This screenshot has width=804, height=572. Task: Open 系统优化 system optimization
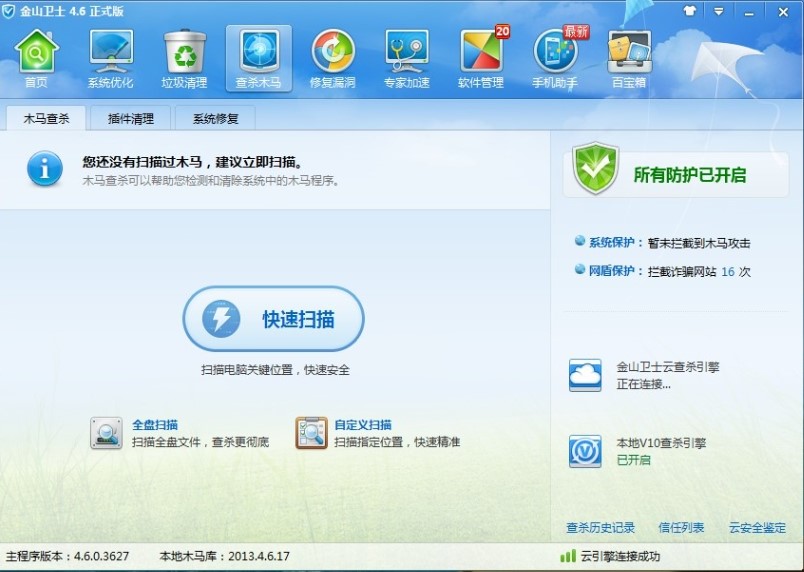pyautogui.click(x=110, y=58)
